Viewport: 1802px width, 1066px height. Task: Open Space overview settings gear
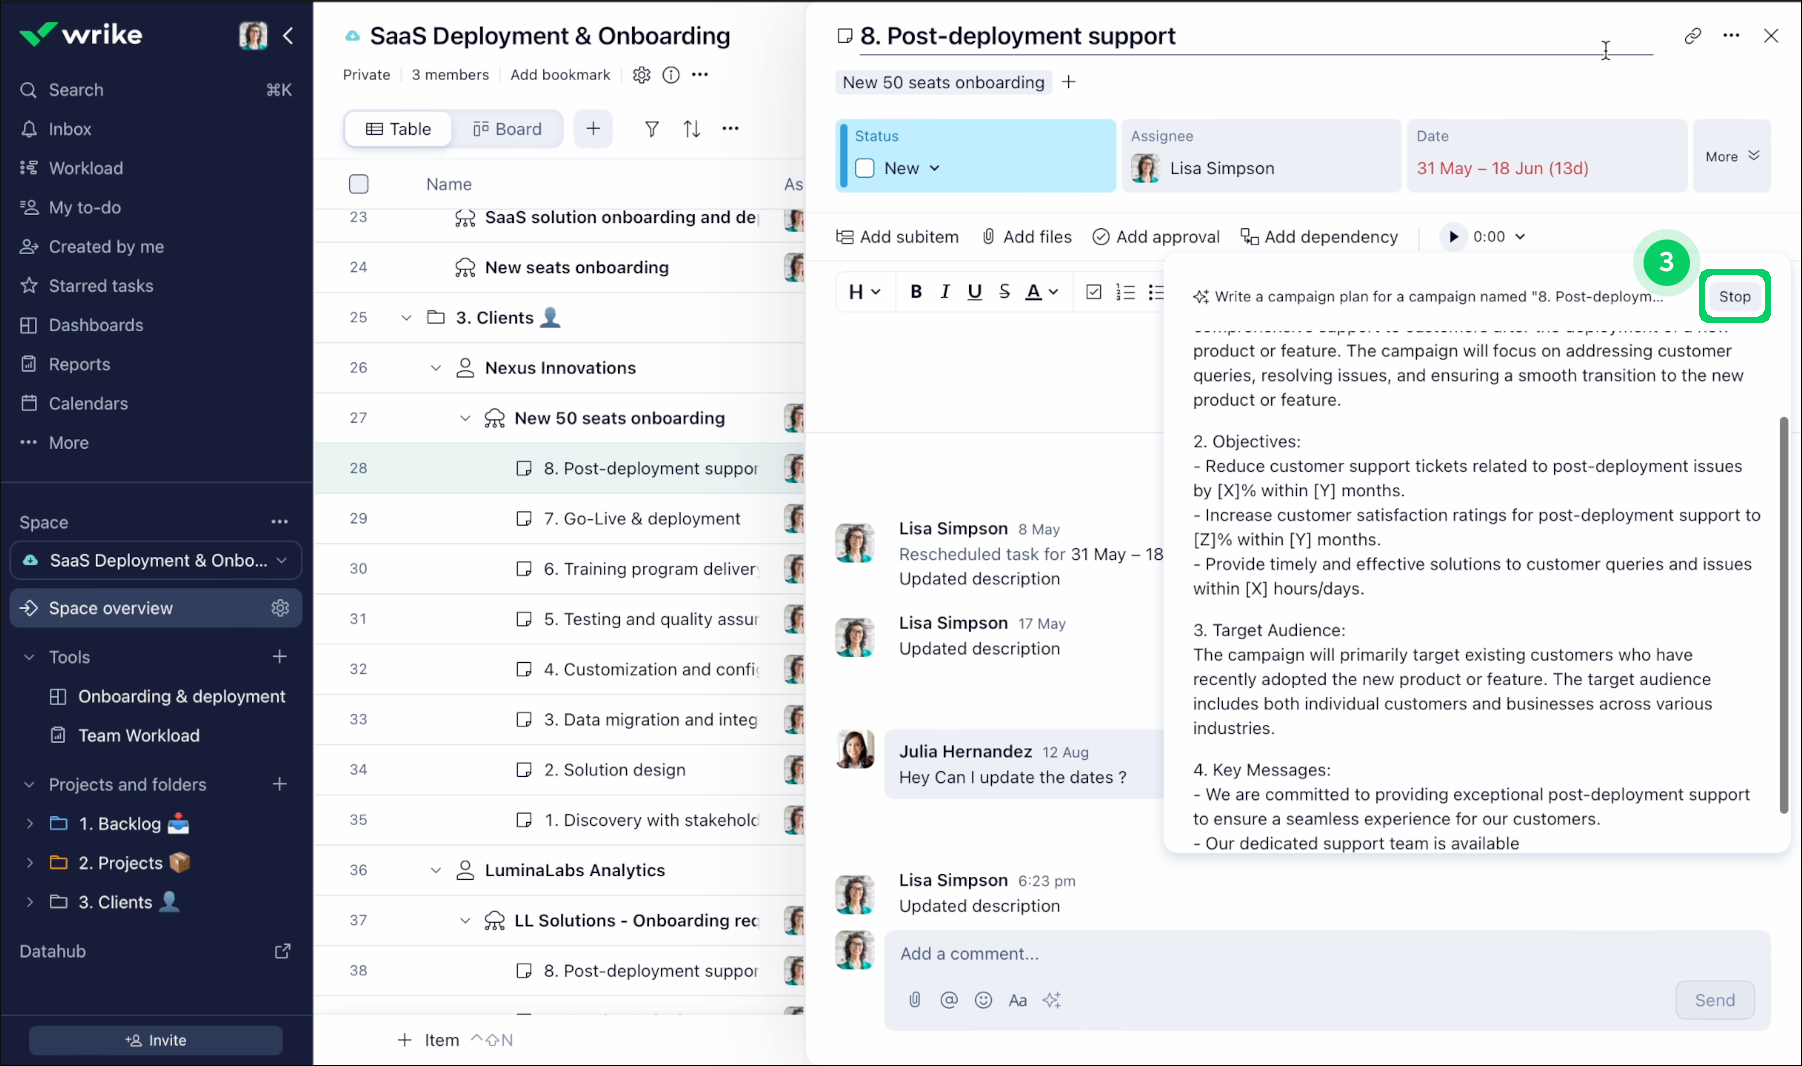click(280, 608)
